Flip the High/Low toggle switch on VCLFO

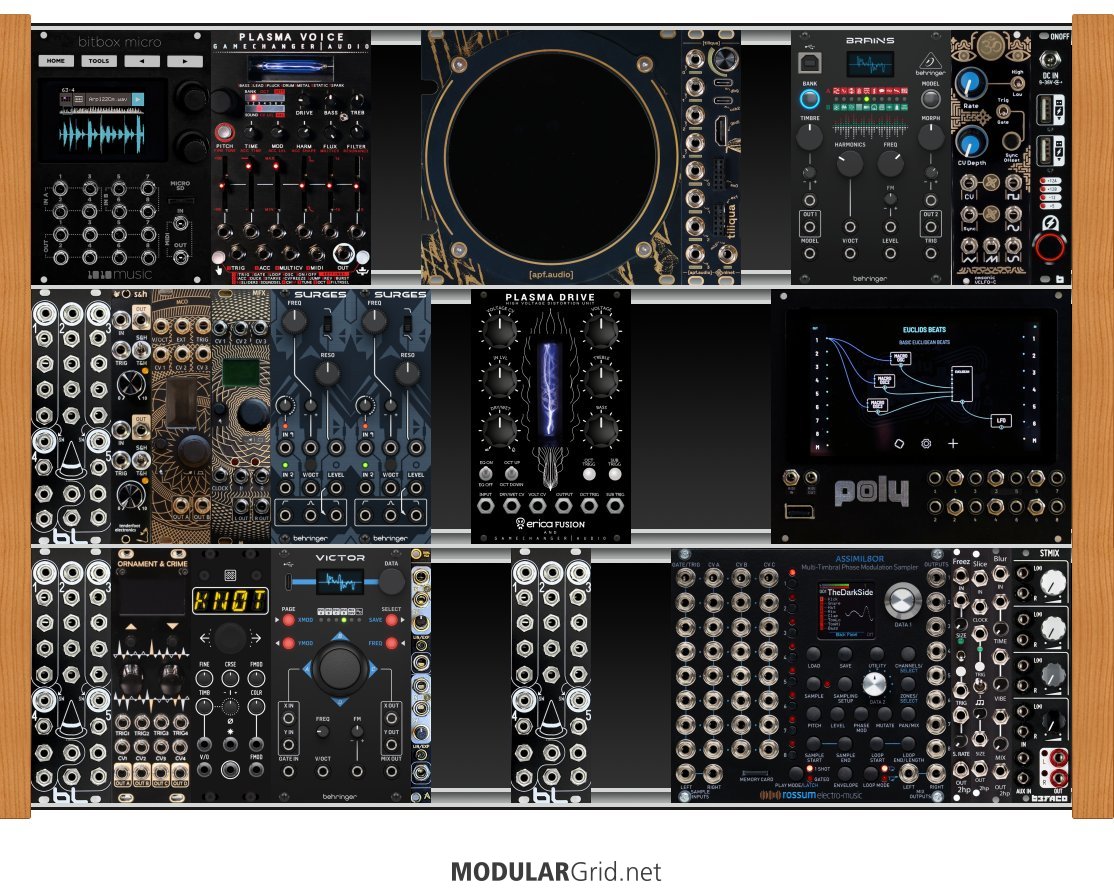pyautogui.click(x=1017, y=83)
